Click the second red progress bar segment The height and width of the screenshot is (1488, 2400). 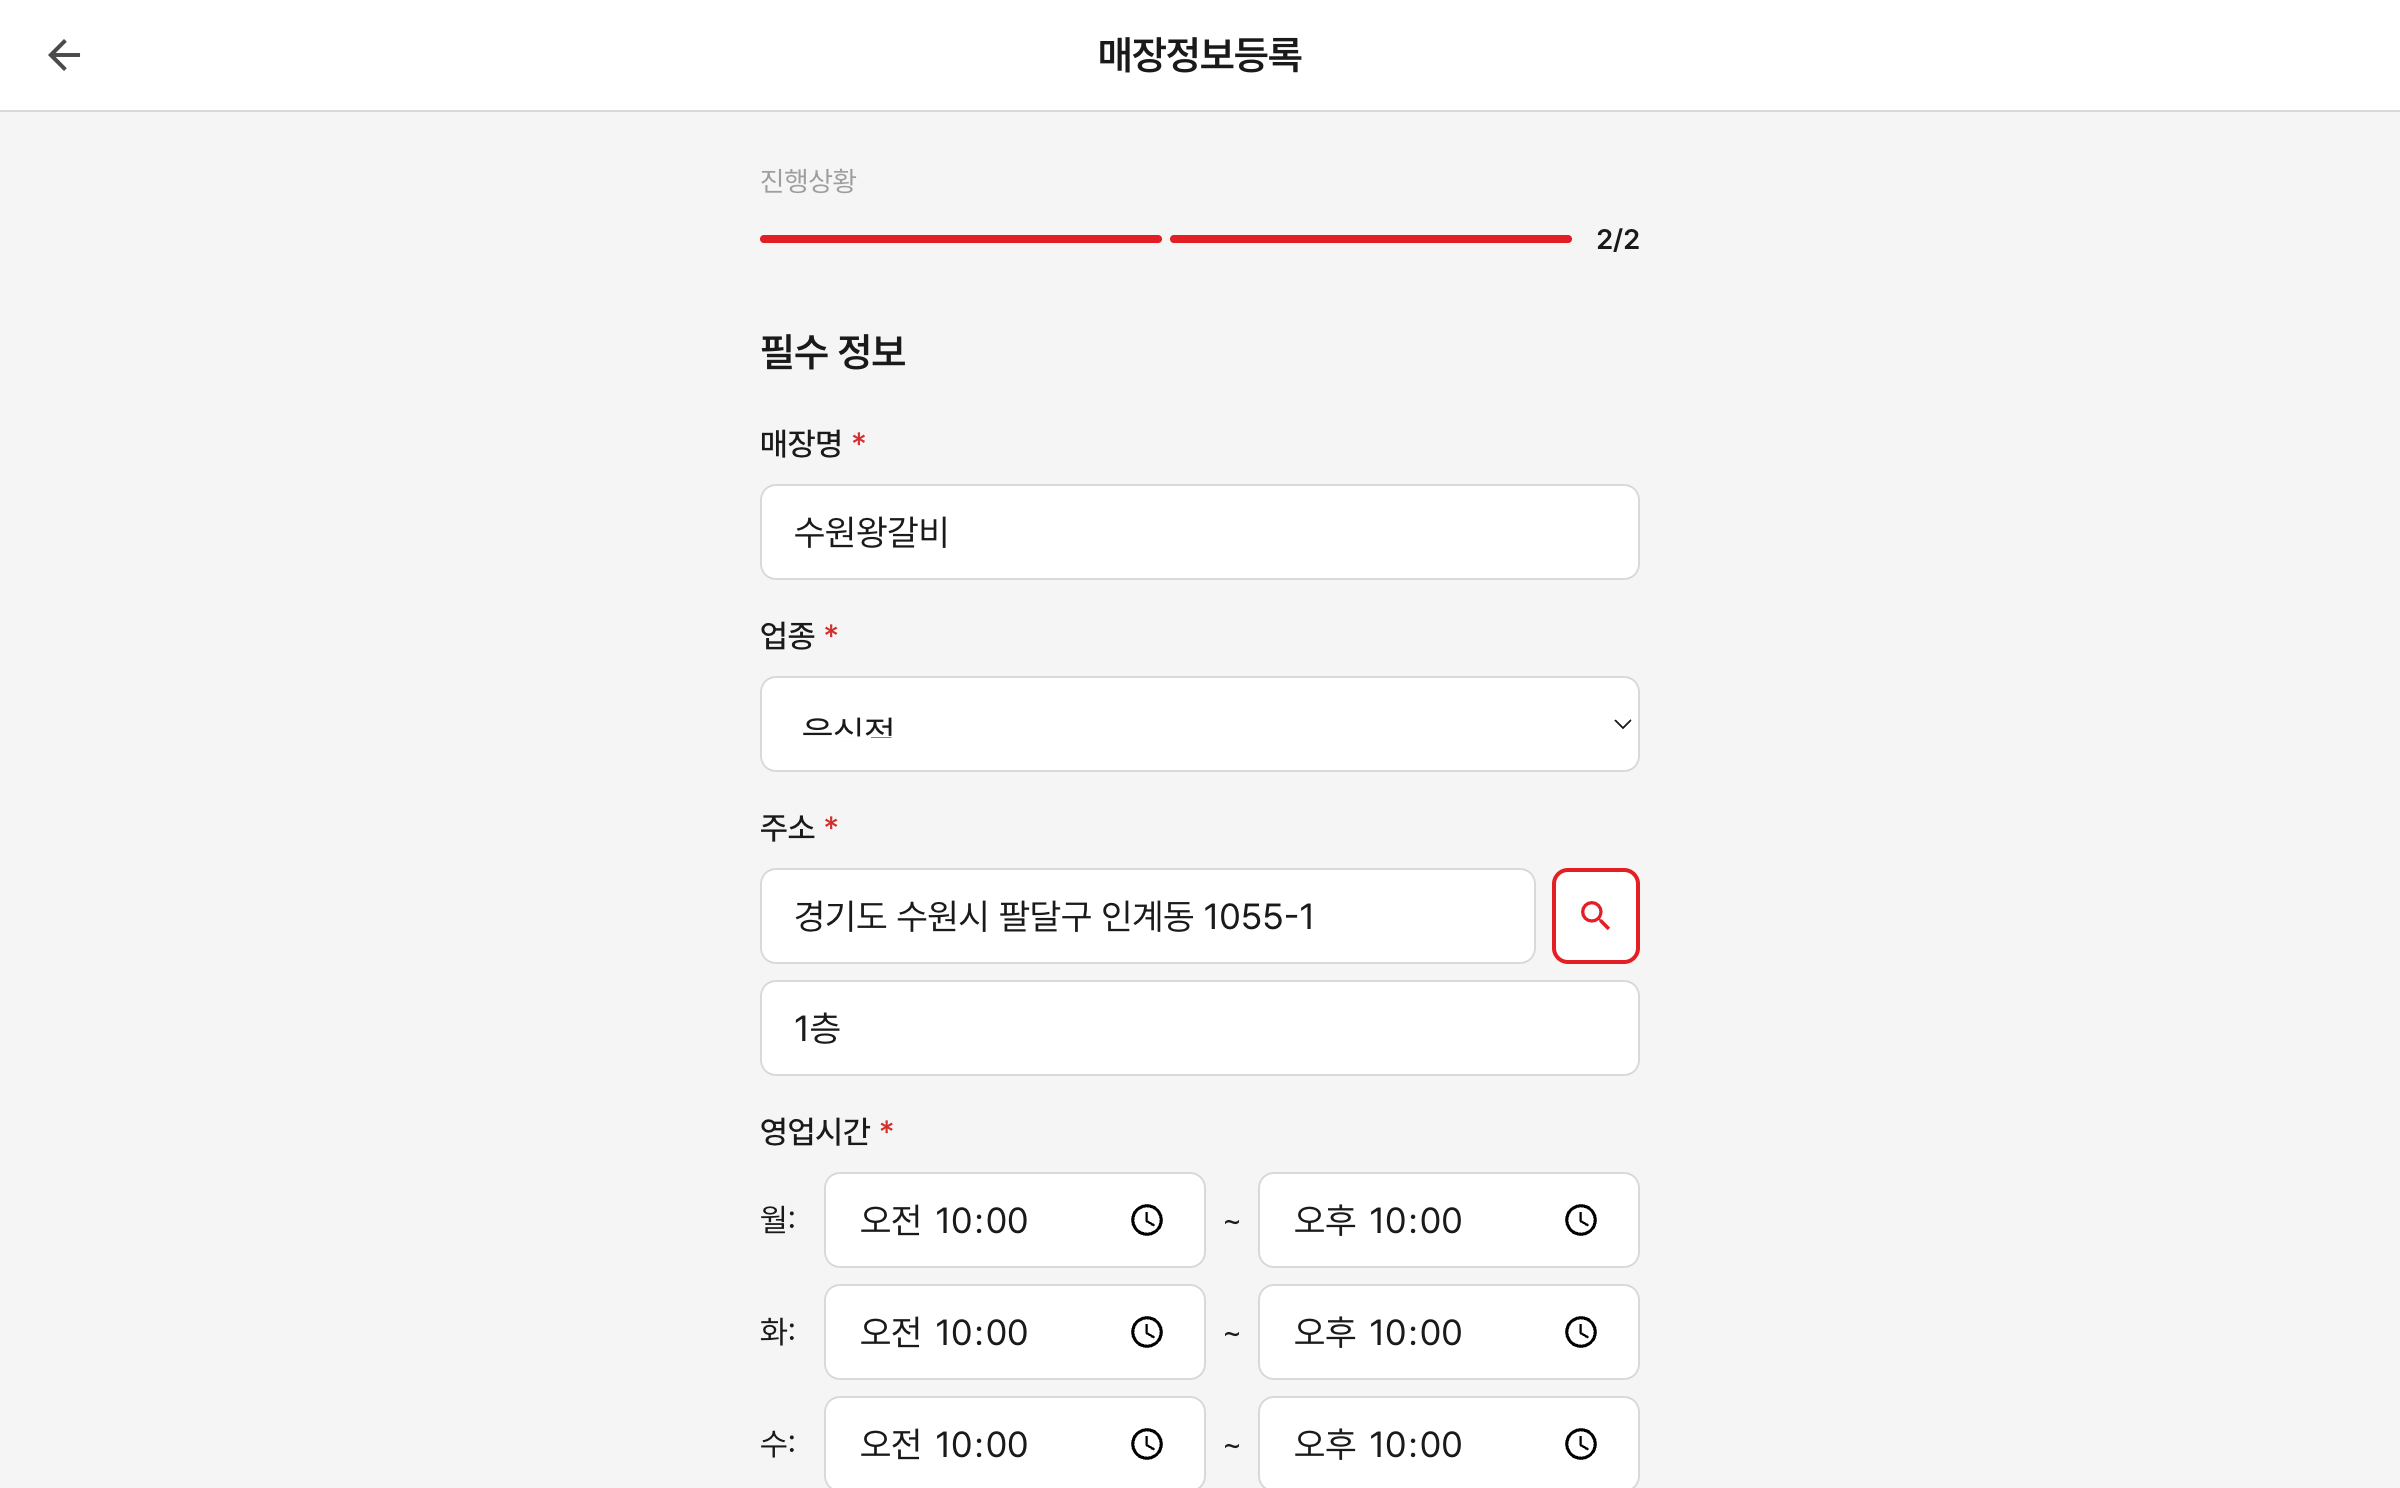(1370, 239)
